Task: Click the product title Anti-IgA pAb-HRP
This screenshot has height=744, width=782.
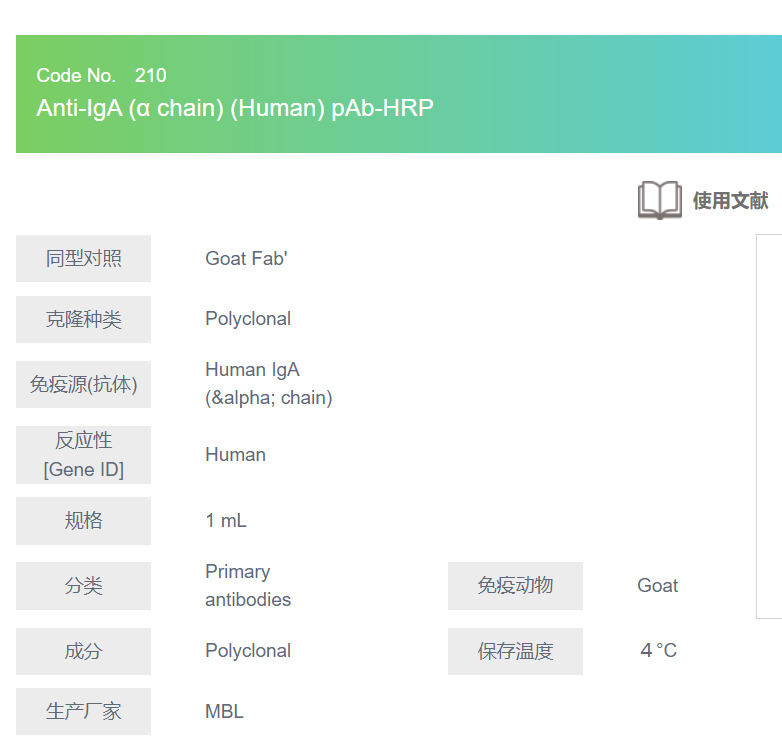Action: (235, 108)
